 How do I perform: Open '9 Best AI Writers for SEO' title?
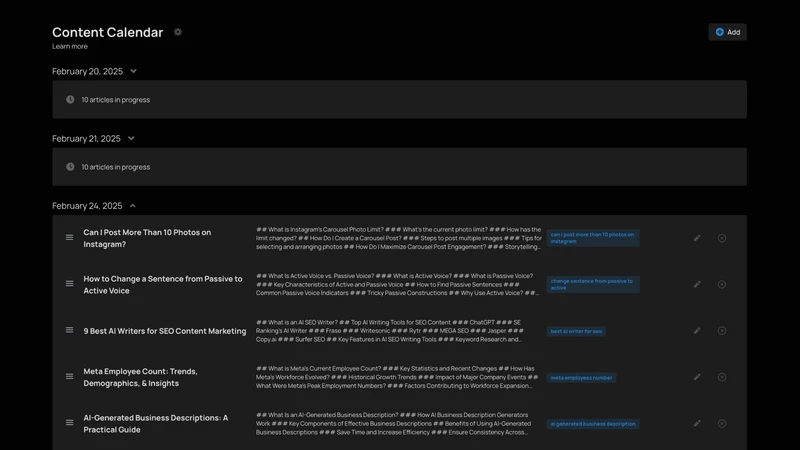165,331
